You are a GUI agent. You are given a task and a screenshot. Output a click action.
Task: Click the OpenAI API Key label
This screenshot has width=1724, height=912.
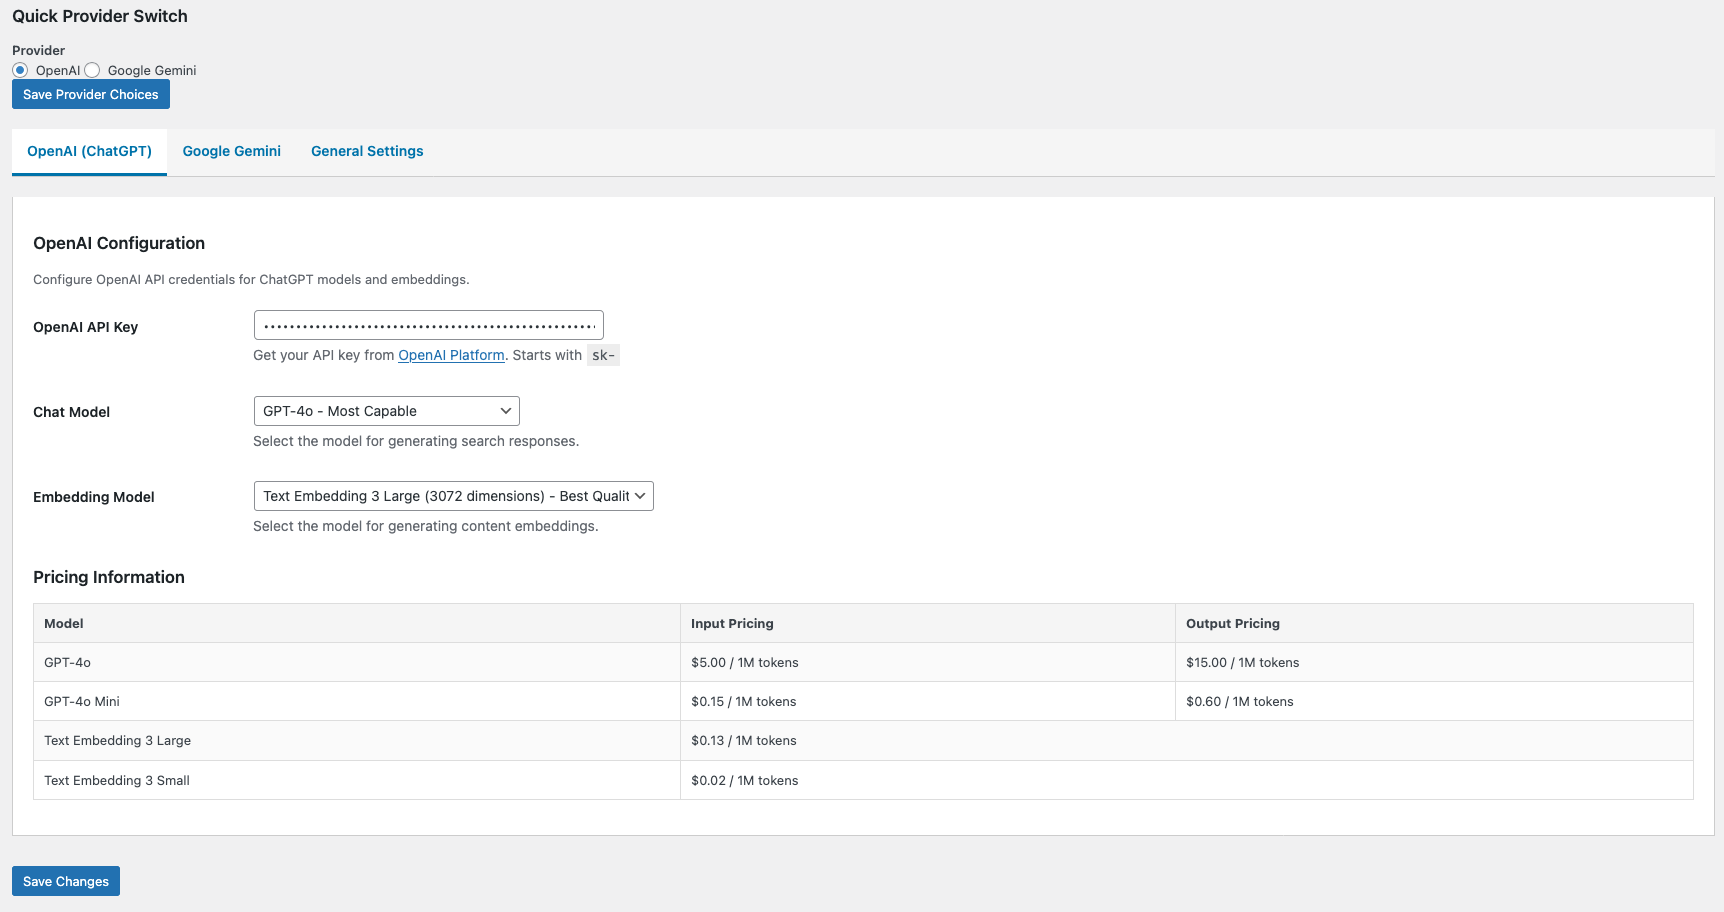tap(86, 327)
